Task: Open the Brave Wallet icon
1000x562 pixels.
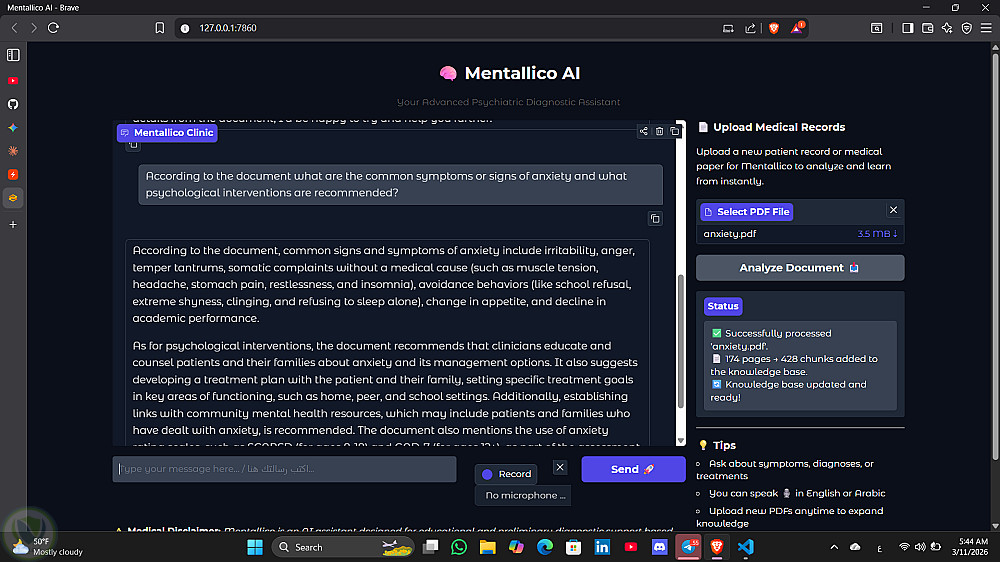Action: coord(927,28)
